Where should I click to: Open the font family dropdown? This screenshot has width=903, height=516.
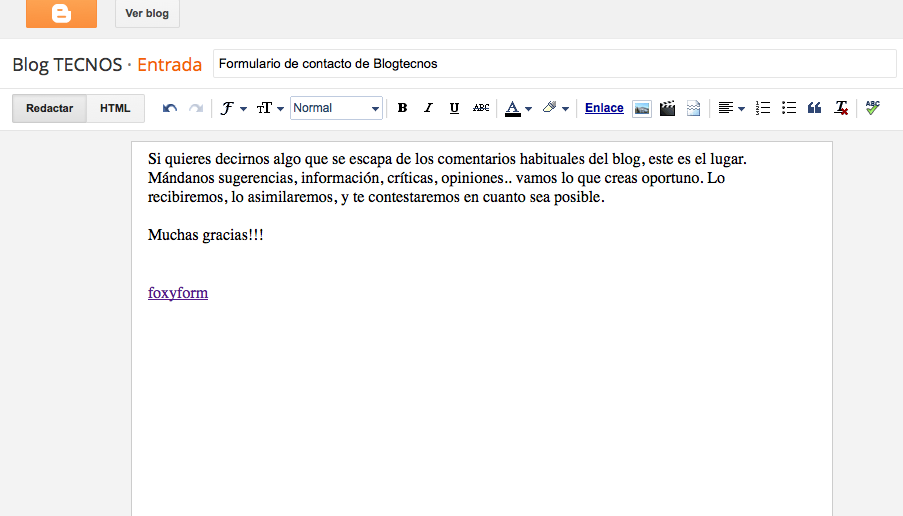(234, 108)
